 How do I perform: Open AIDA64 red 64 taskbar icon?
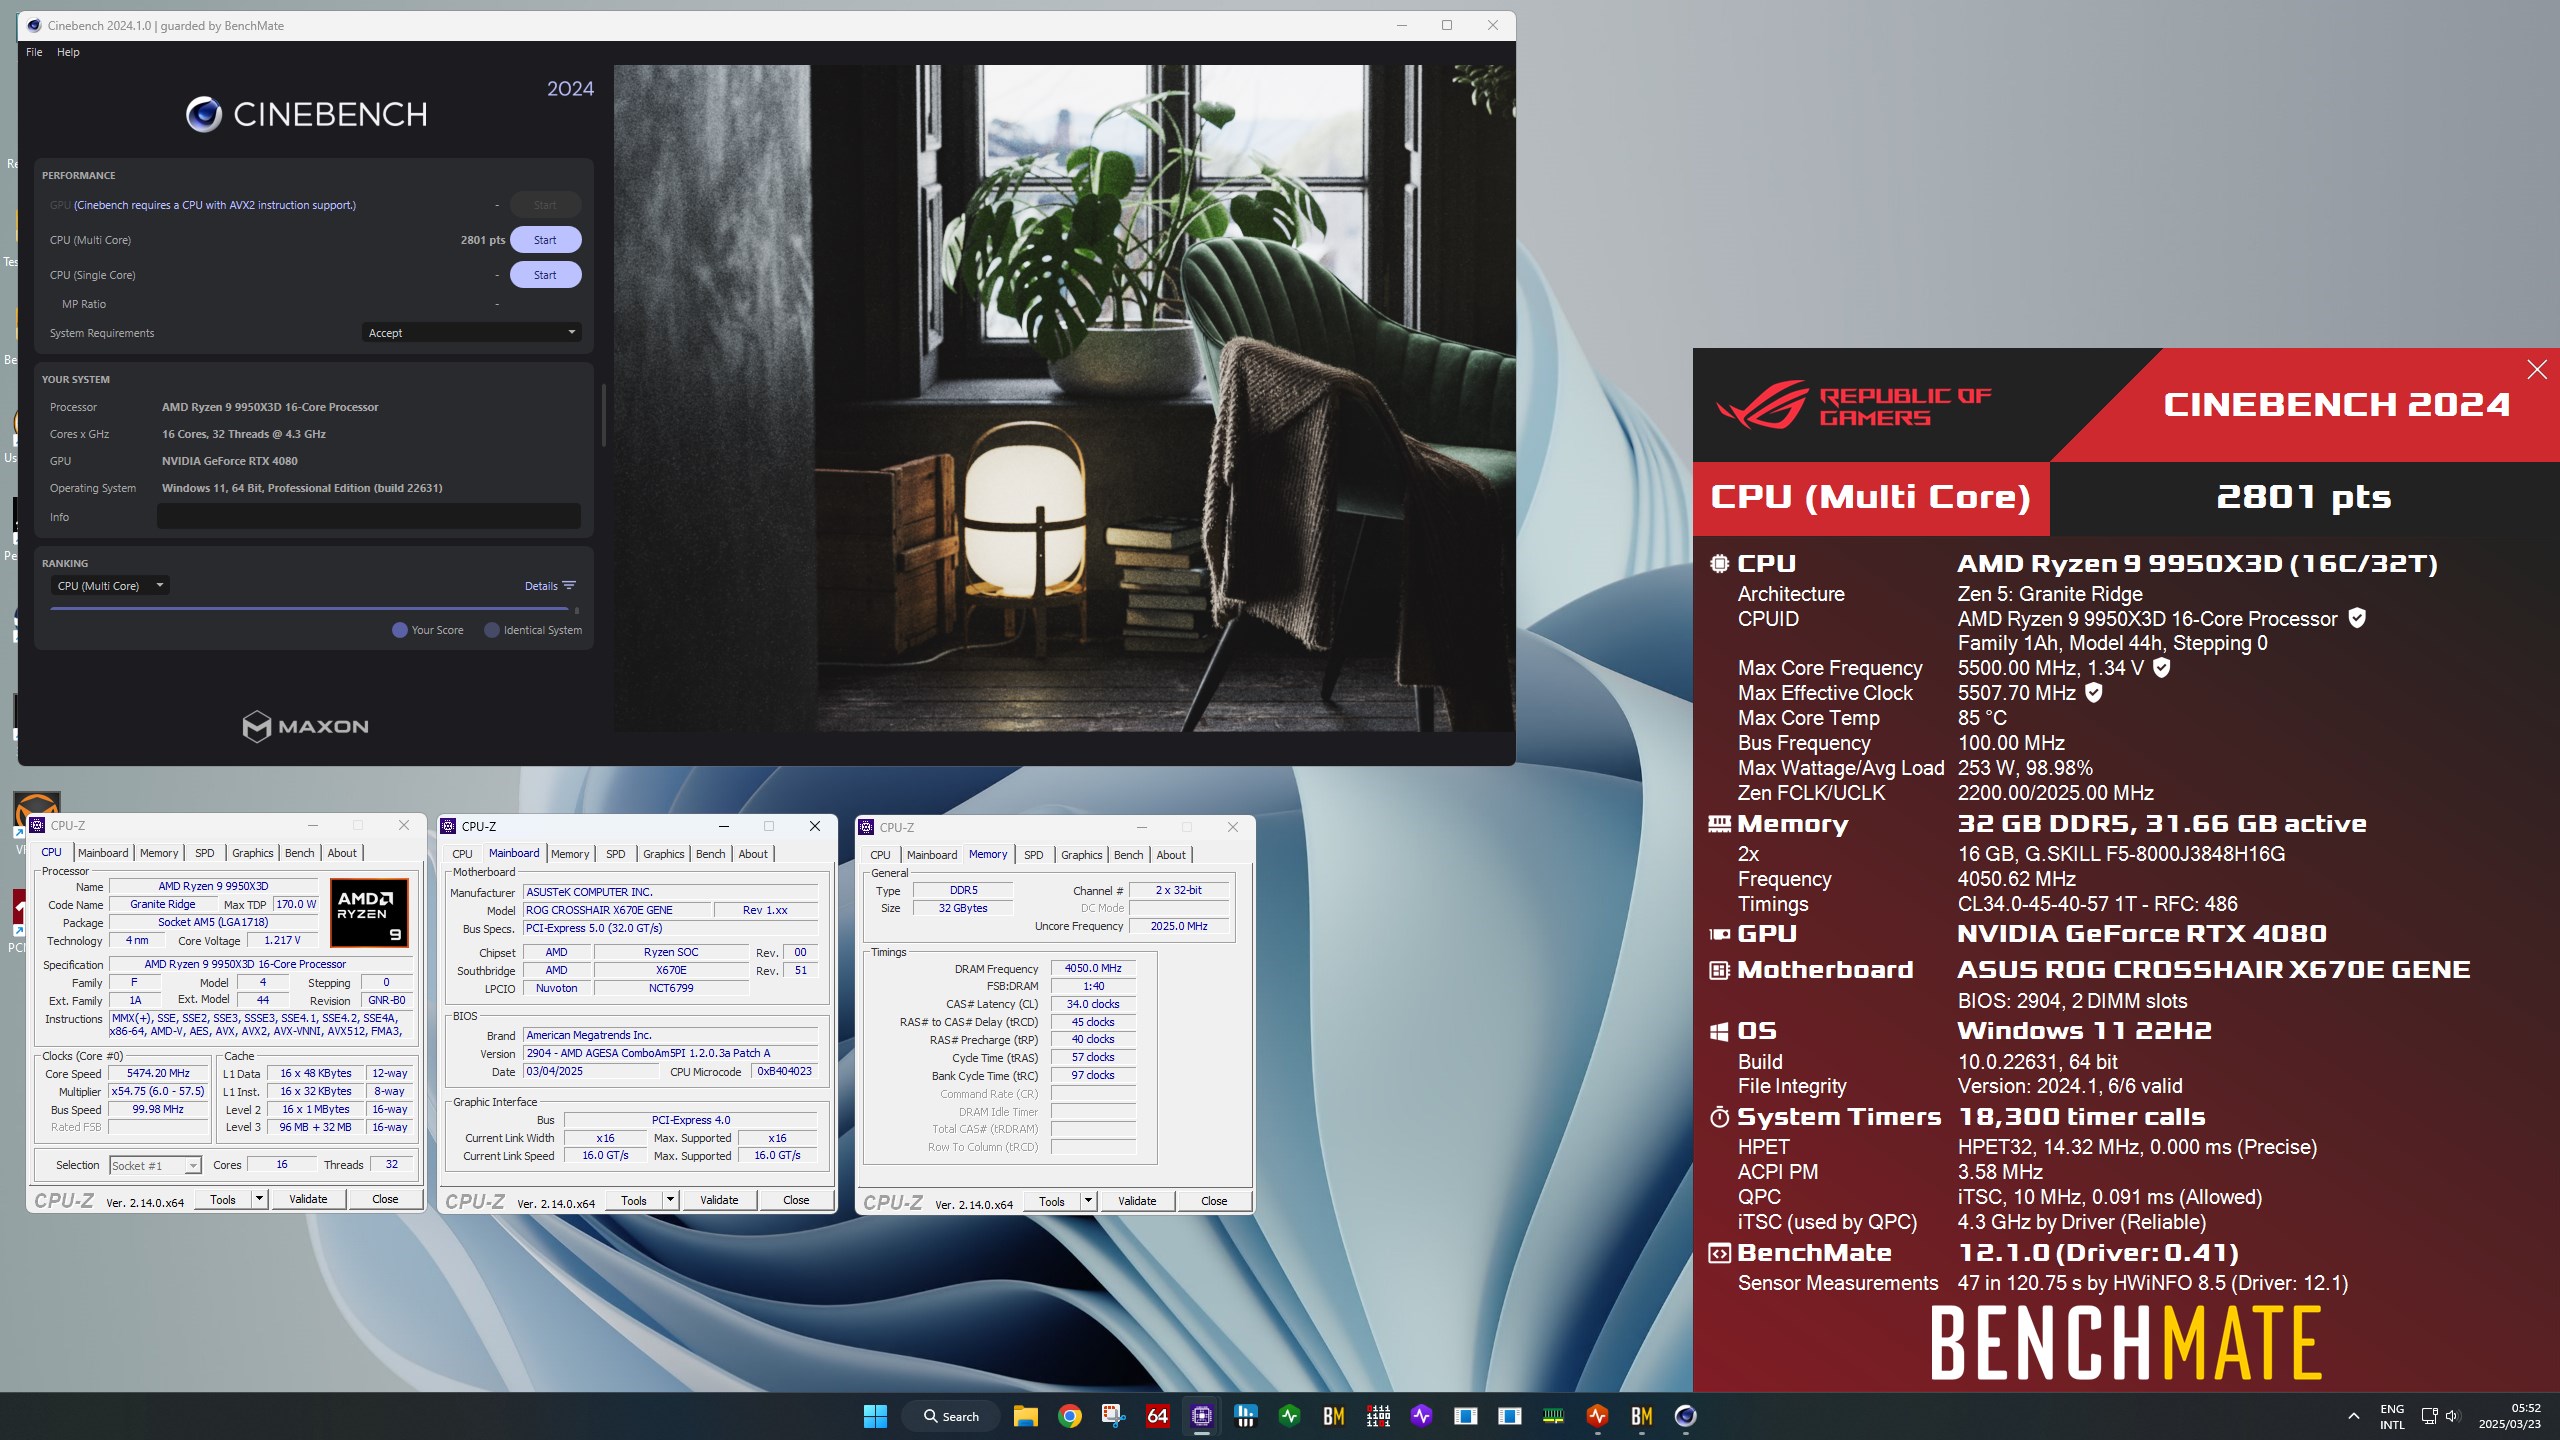(1158, 1416)
